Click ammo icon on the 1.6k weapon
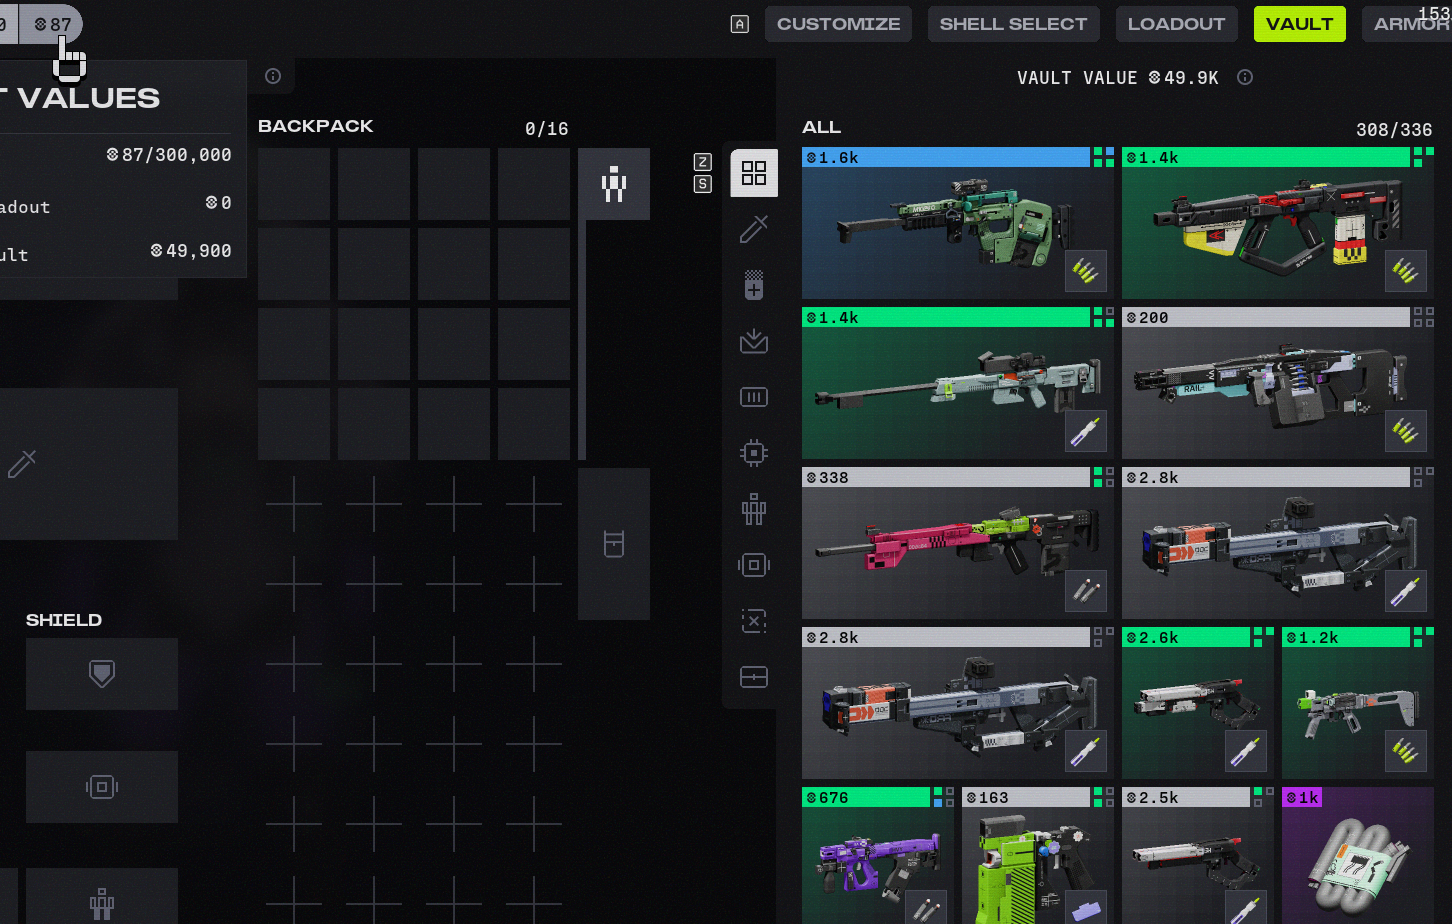Image resolution: width=1452 pixels, height=924 pixels. 1086,271
